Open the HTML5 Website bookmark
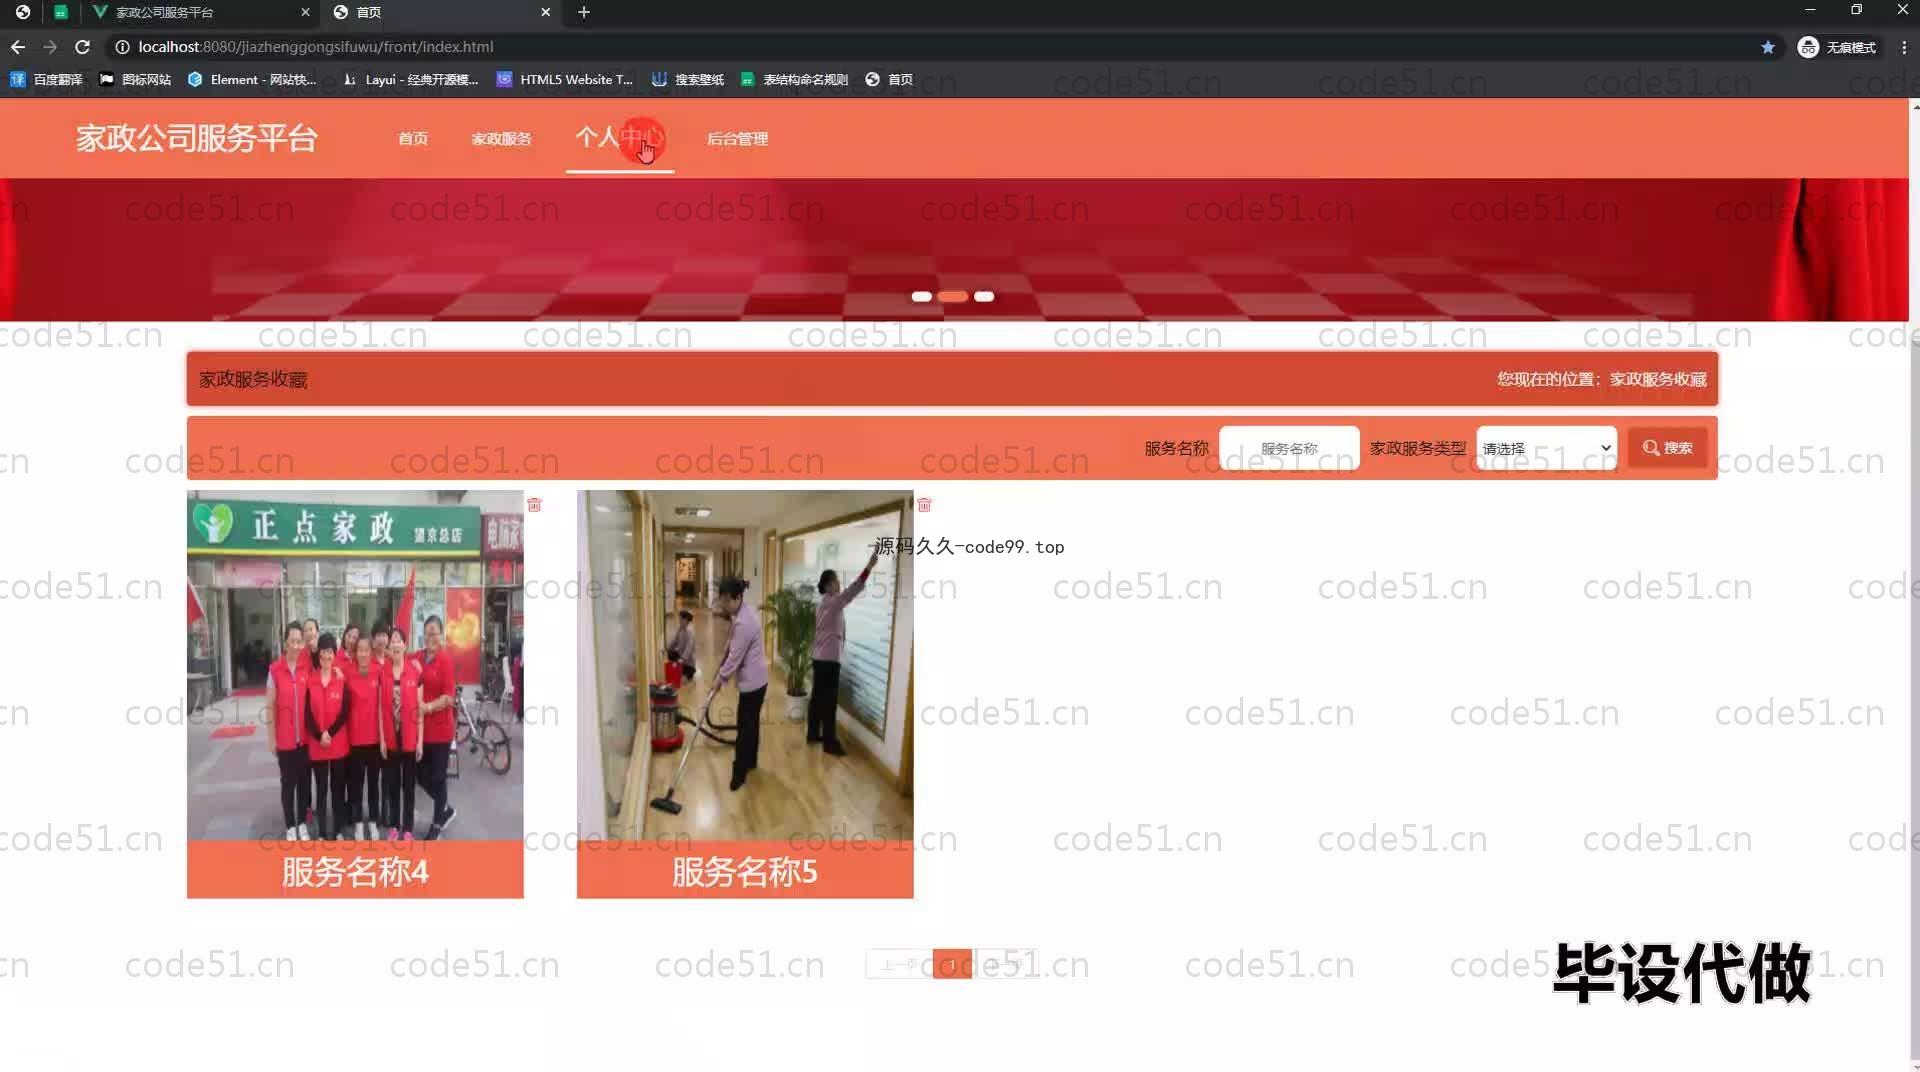 pyautogui.click(x=565, y=79)
